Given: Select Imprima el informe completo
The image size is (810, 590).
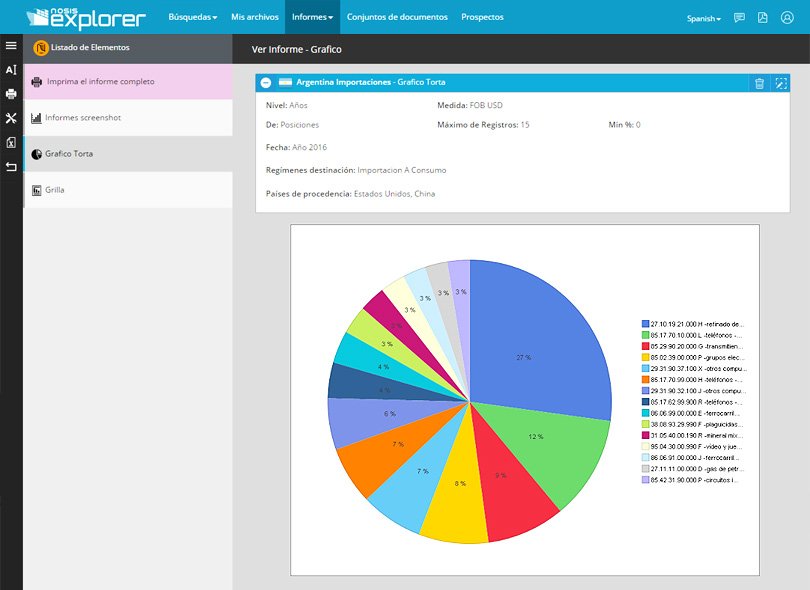Looking at the screenshot, I should tap(128, 82).
